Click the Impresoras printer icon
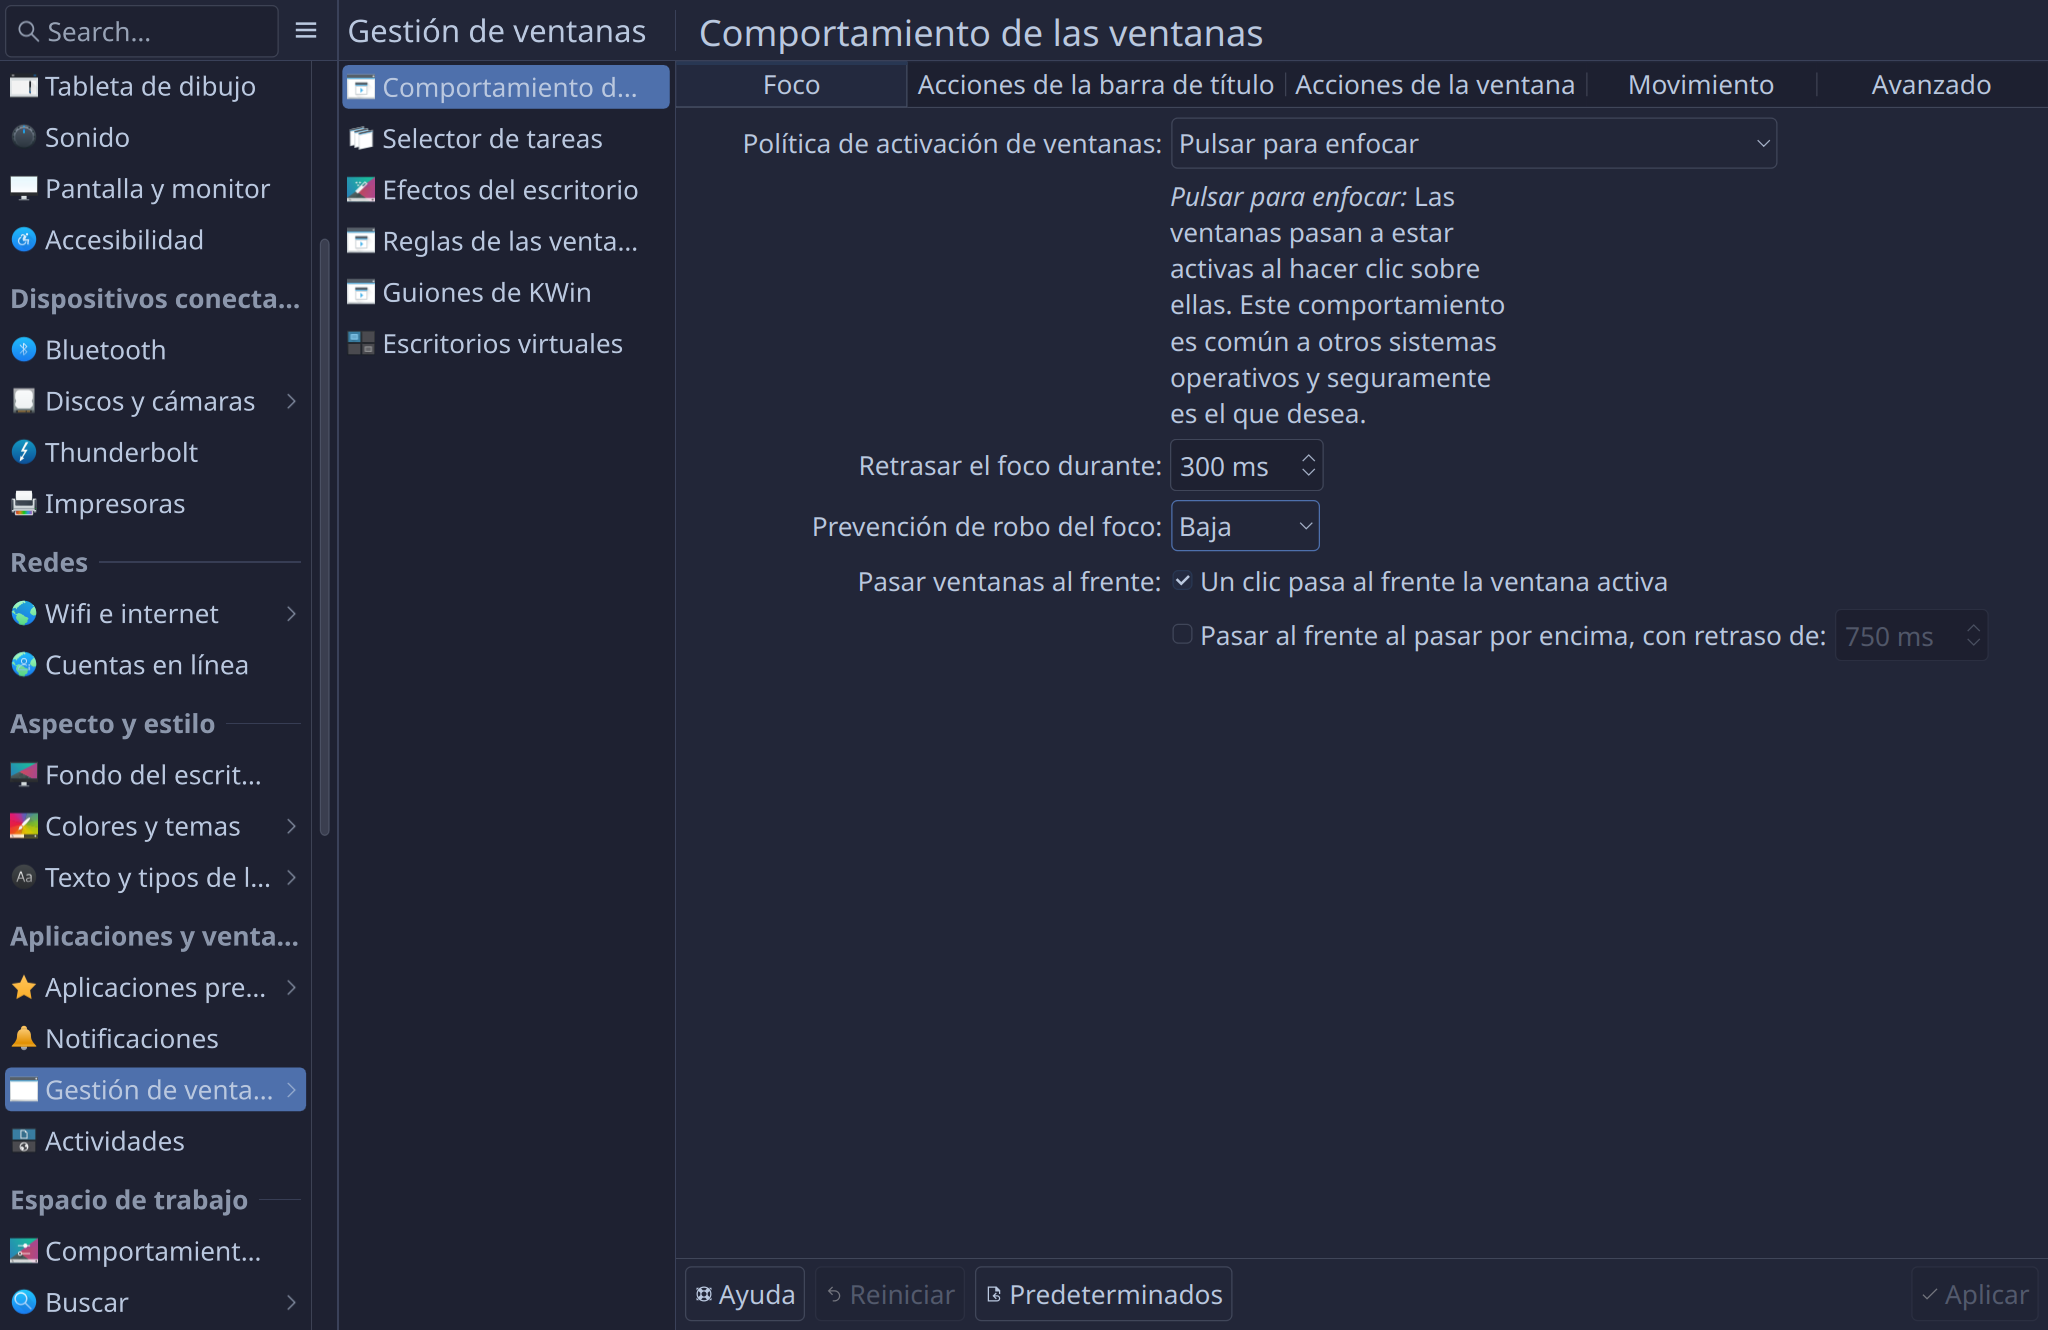Viewport: 2048px width, 1330px height. 24,503
